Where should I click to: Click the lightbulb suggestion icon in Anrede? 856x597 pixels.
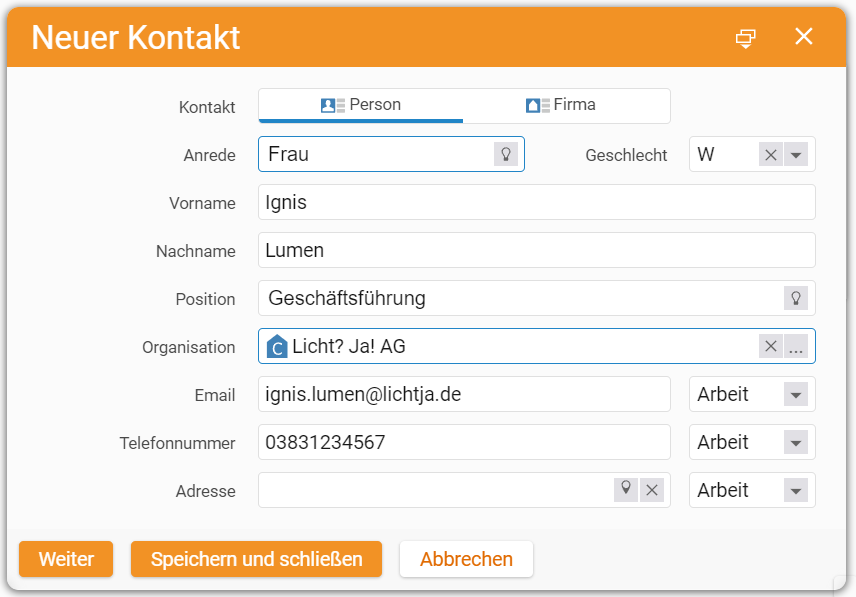506,154
